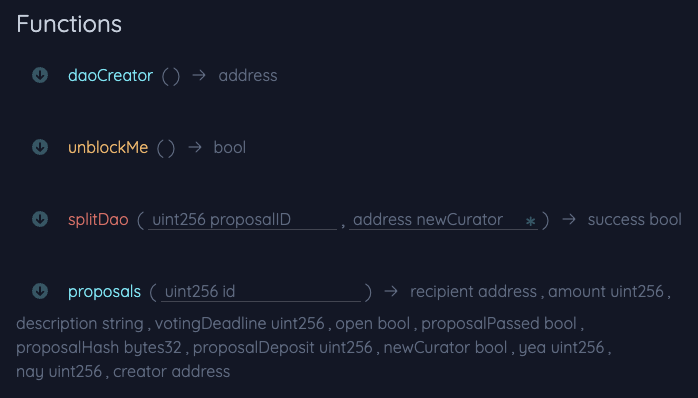Click the bool return type of unblockMe
This screenshot has height=398, width=698.
[230, 147]
